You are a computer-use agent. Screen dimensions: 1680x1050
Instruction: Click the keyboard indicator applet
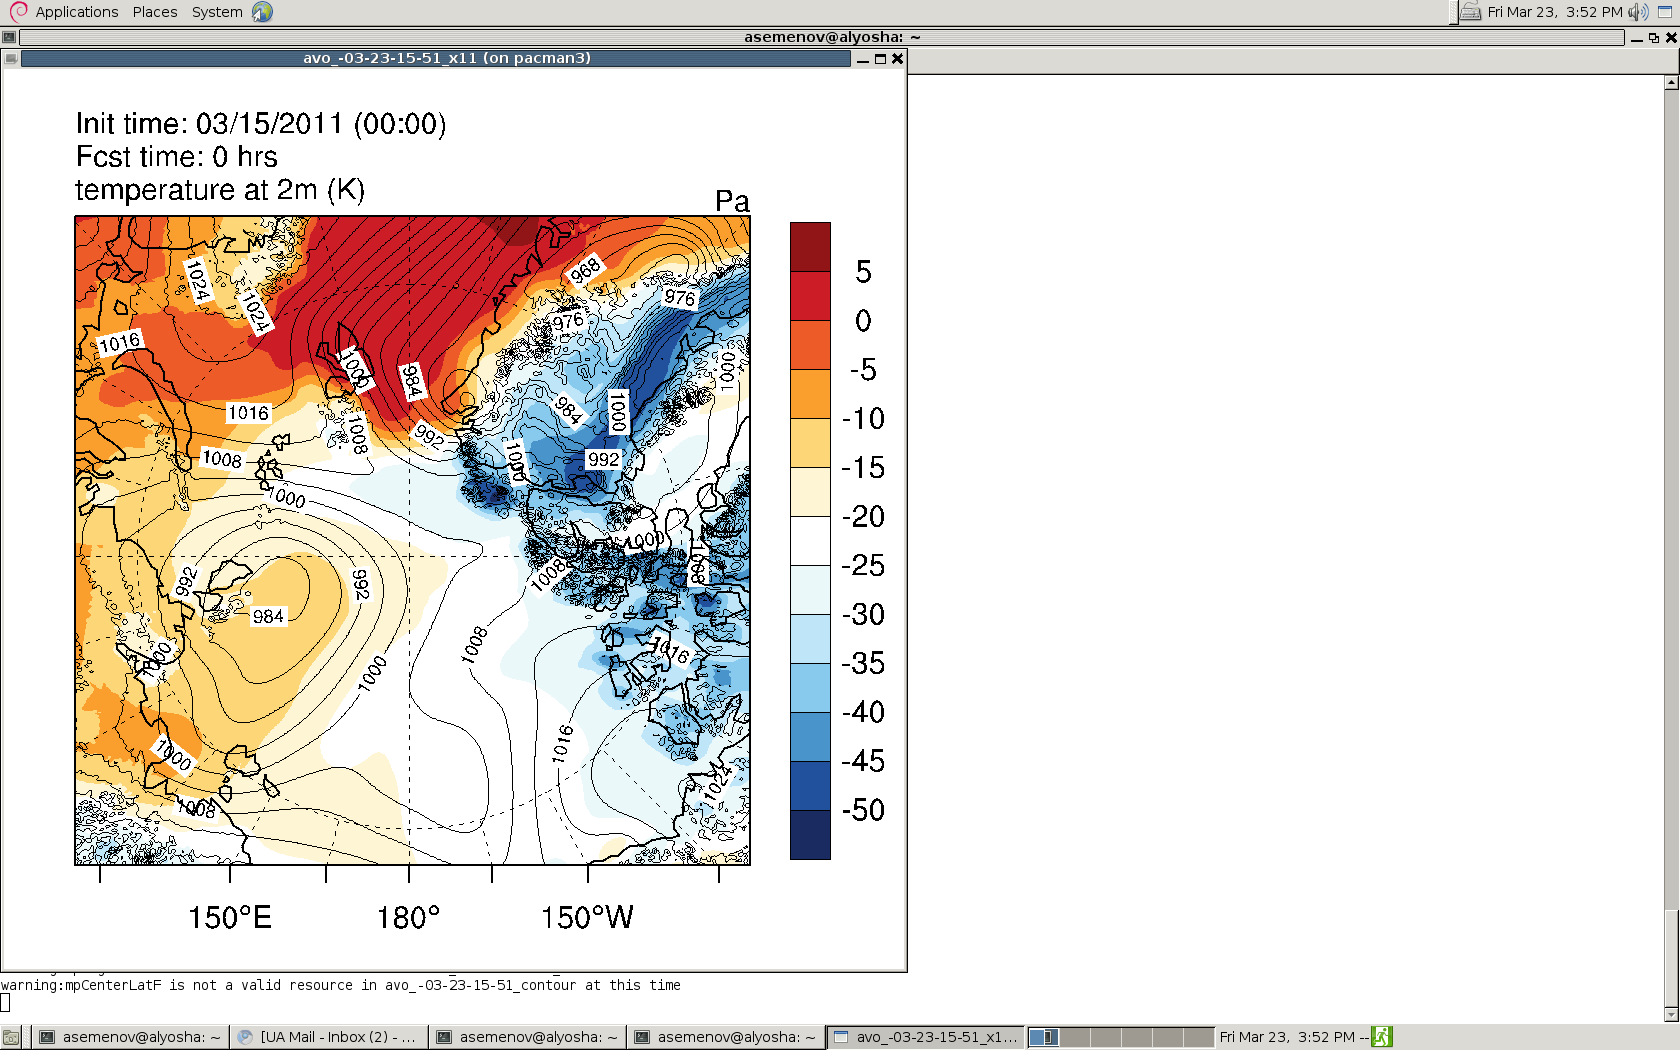click(1470, 12)
